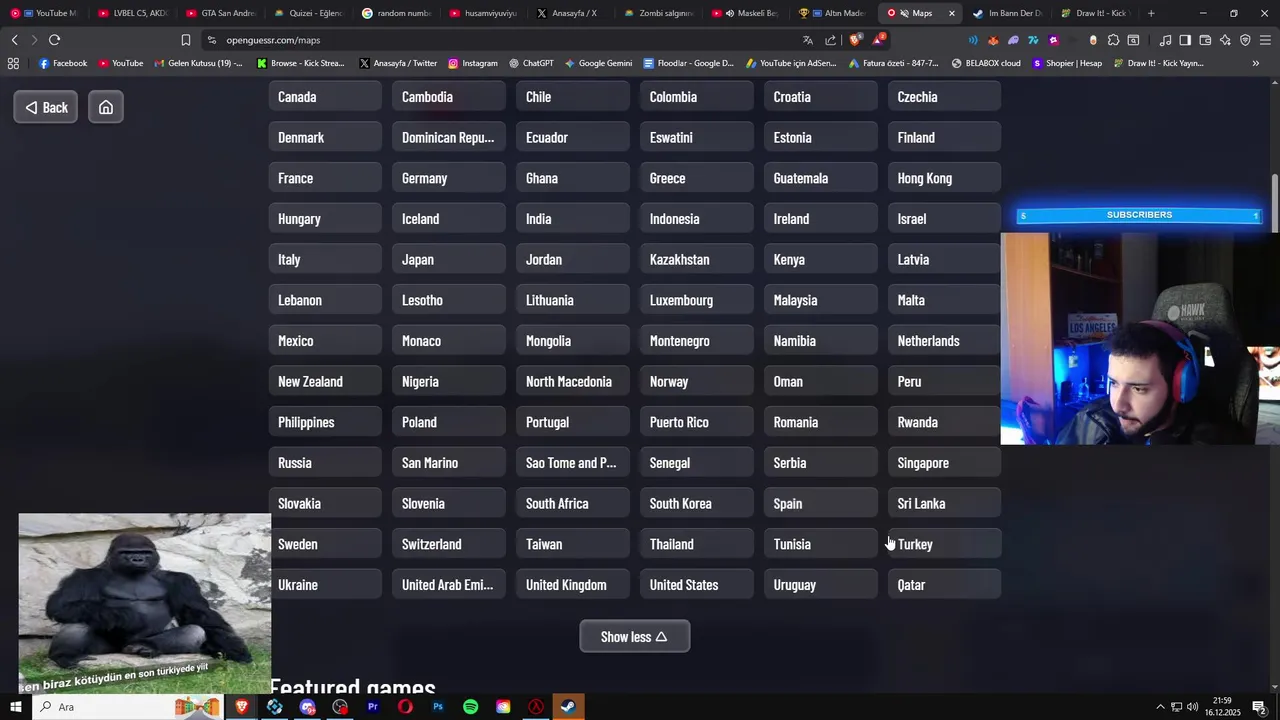Go back with the Back button
Image resolution: width=1280 pixels, height=720 pixels.
point(46,107)
